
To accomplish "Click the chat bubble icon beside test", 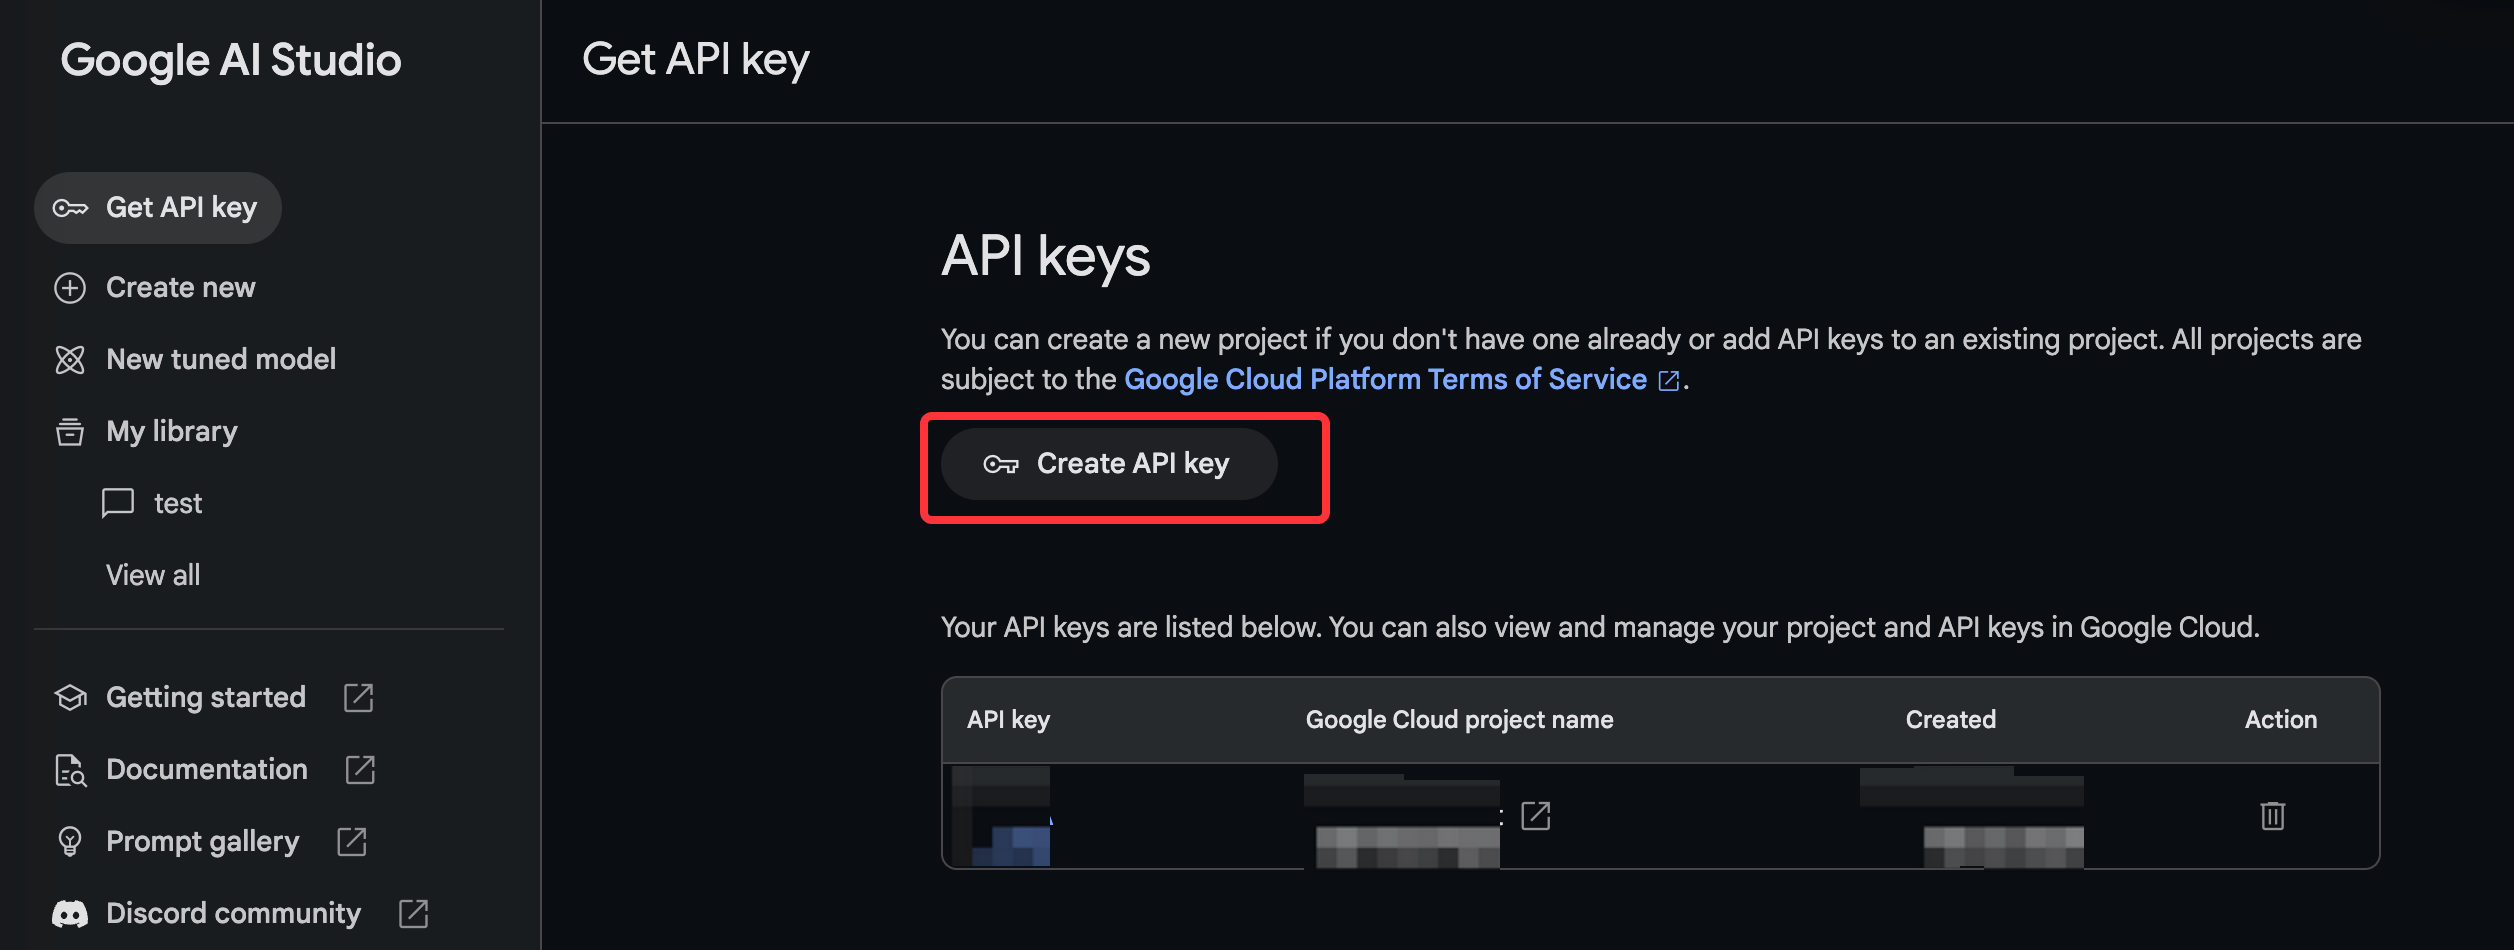I will click(118, 502).
